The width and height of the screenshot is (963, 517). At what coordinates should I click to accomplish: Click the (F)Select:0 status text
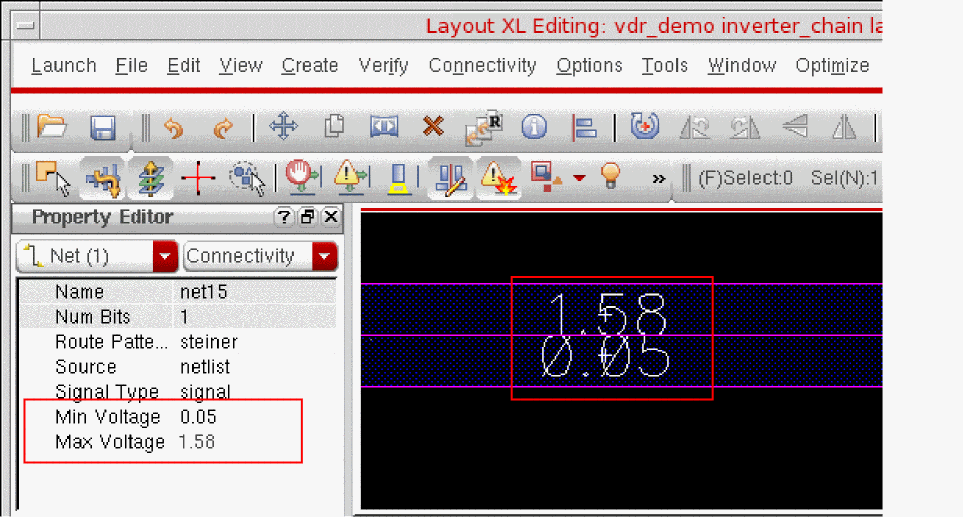coord(746,178)
